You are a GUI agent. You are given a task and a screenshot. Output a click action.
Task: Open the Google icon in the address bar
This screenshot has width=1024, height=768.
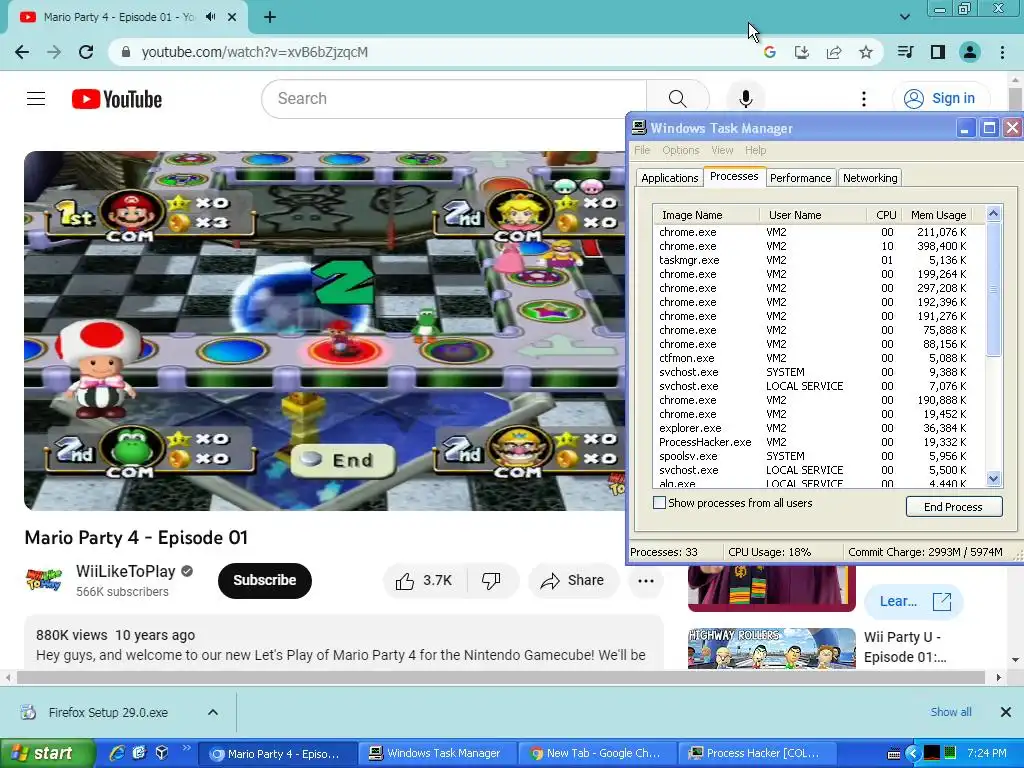tap(769, 52)
